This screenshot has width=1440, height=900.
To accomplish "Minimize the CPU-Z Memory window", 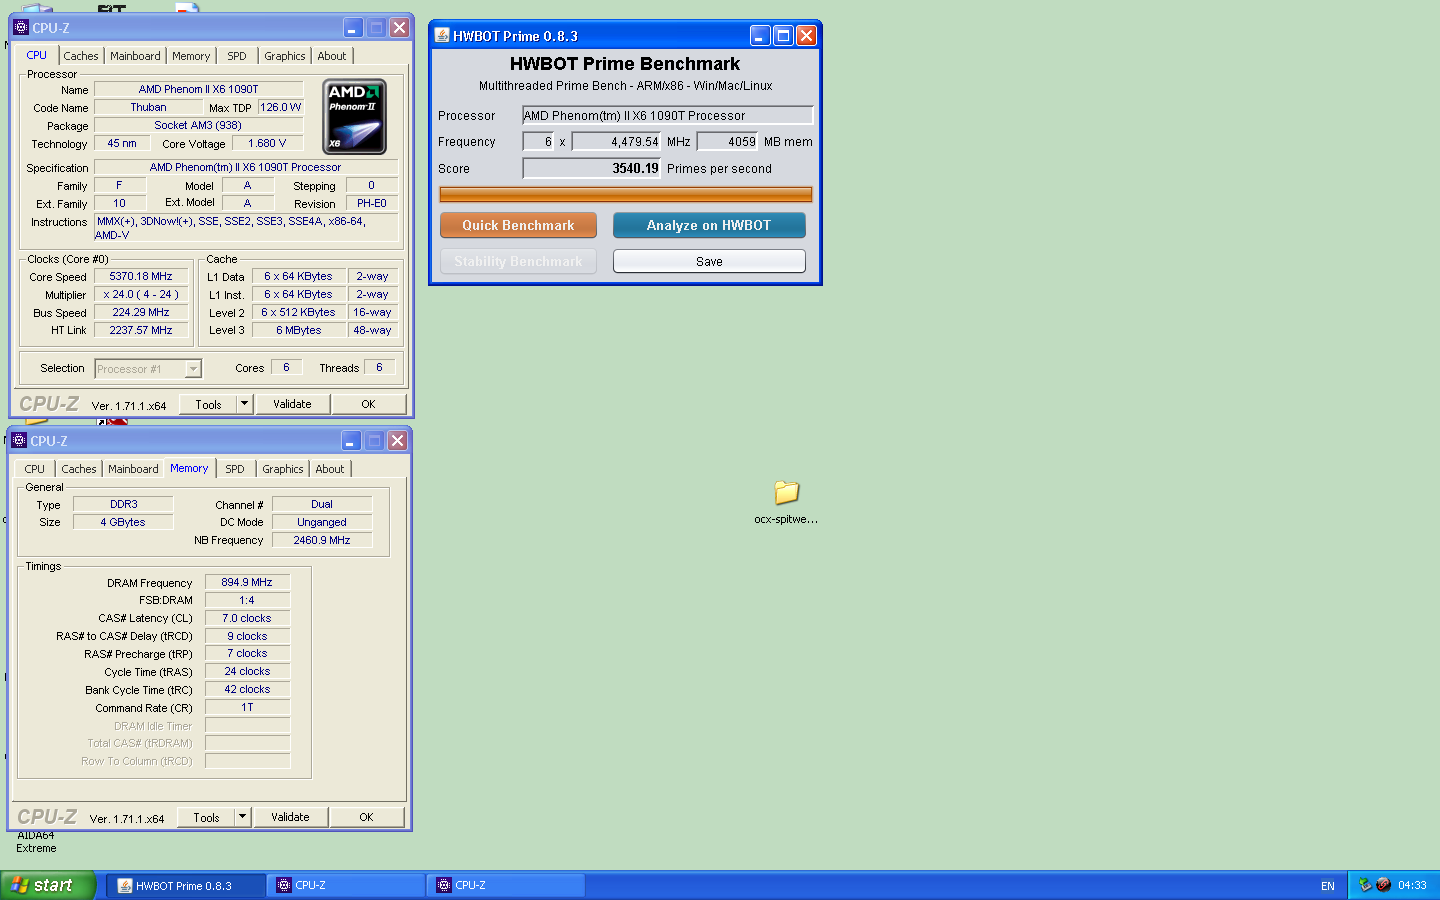I will pos(351,441).
